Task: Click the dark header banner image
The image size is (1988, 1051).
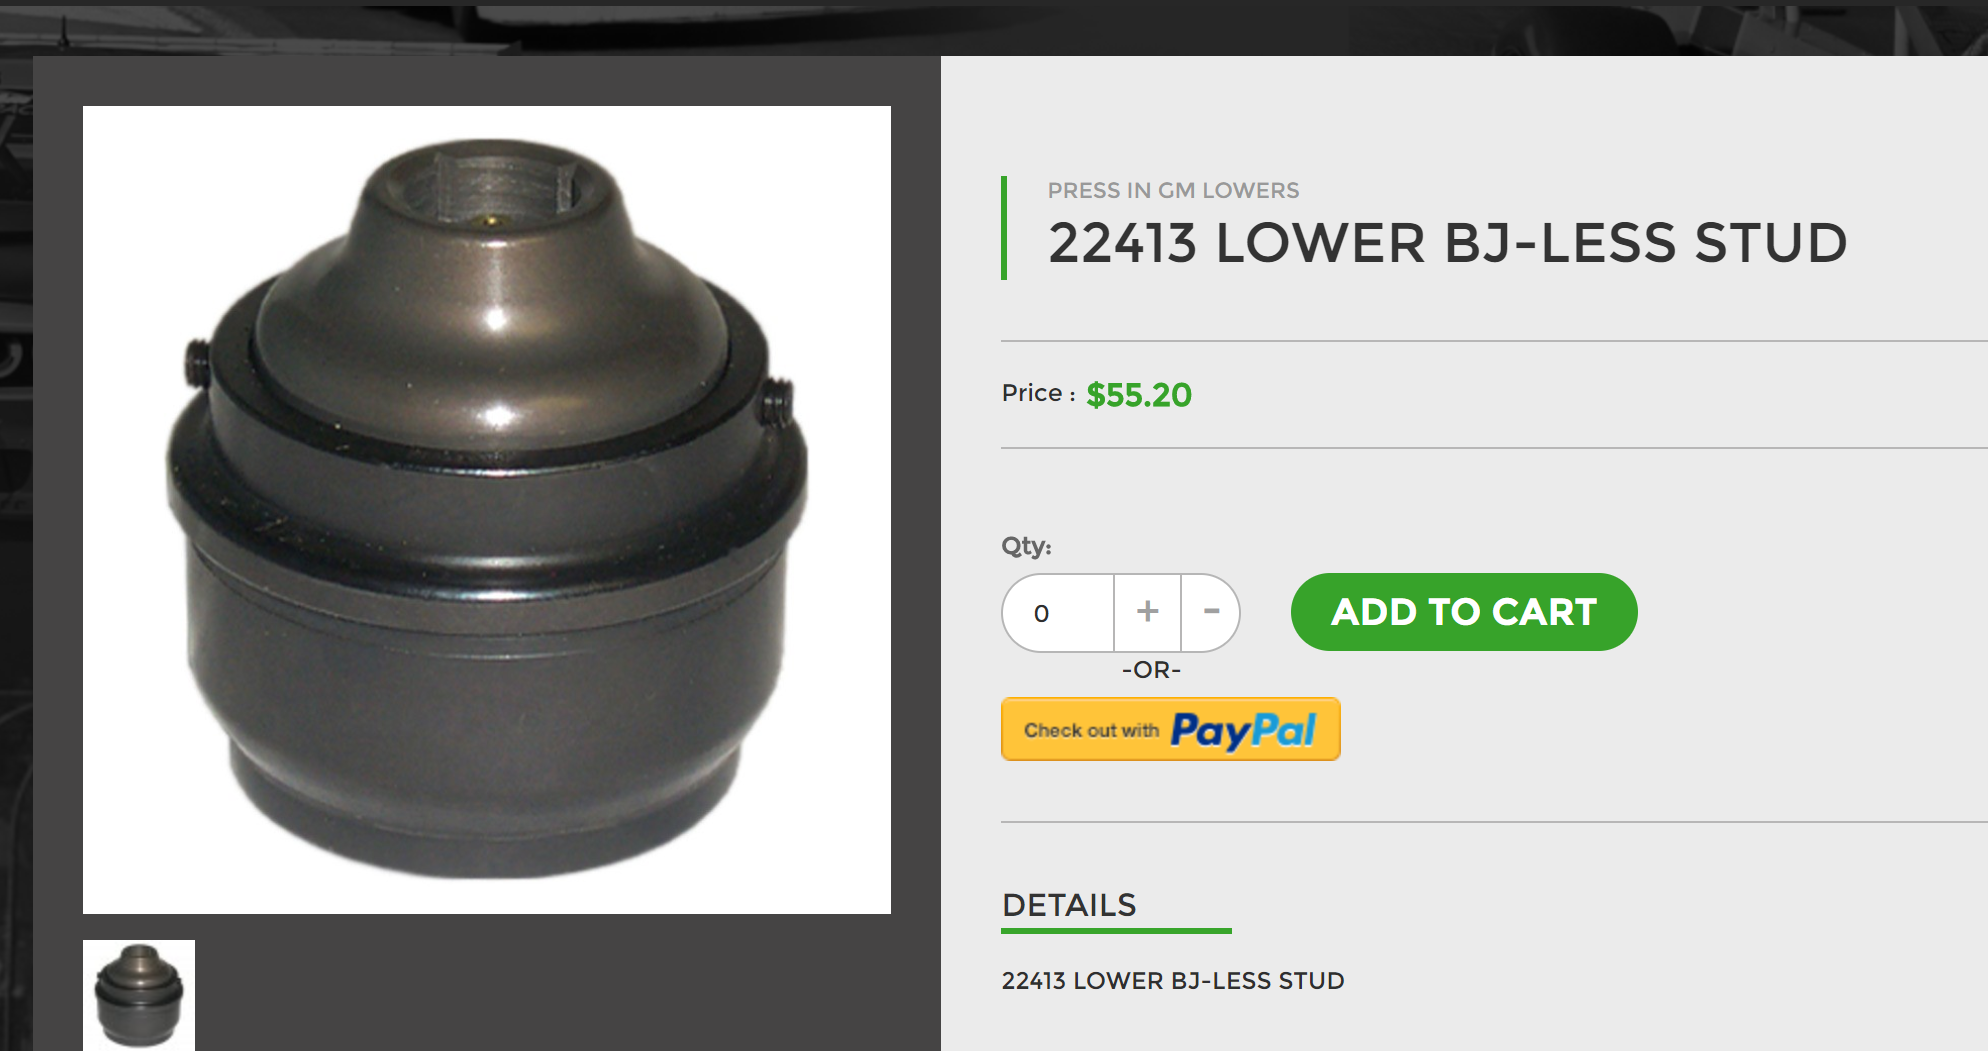Action: click(x=994, y=28)
